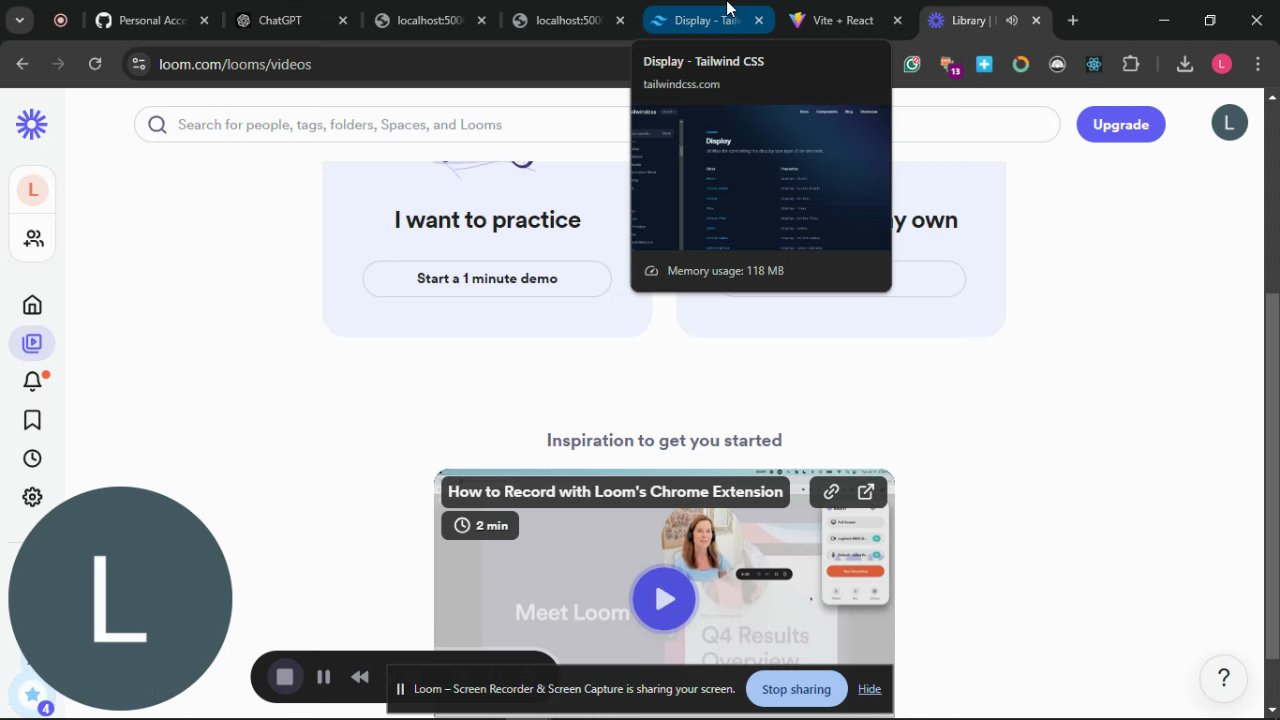1280x720 pixels.
Task: Click the rewind recording control
Action: point(360,677)
